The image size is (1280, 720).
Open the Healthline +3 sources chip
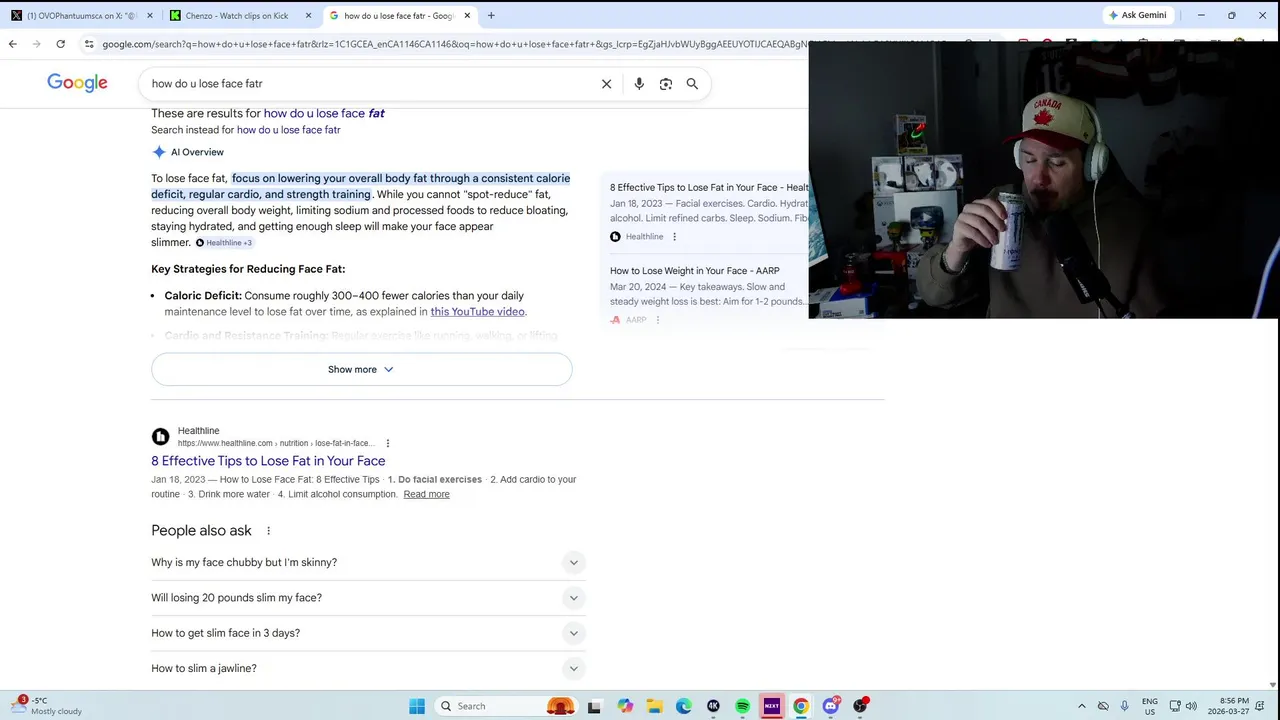224,243
